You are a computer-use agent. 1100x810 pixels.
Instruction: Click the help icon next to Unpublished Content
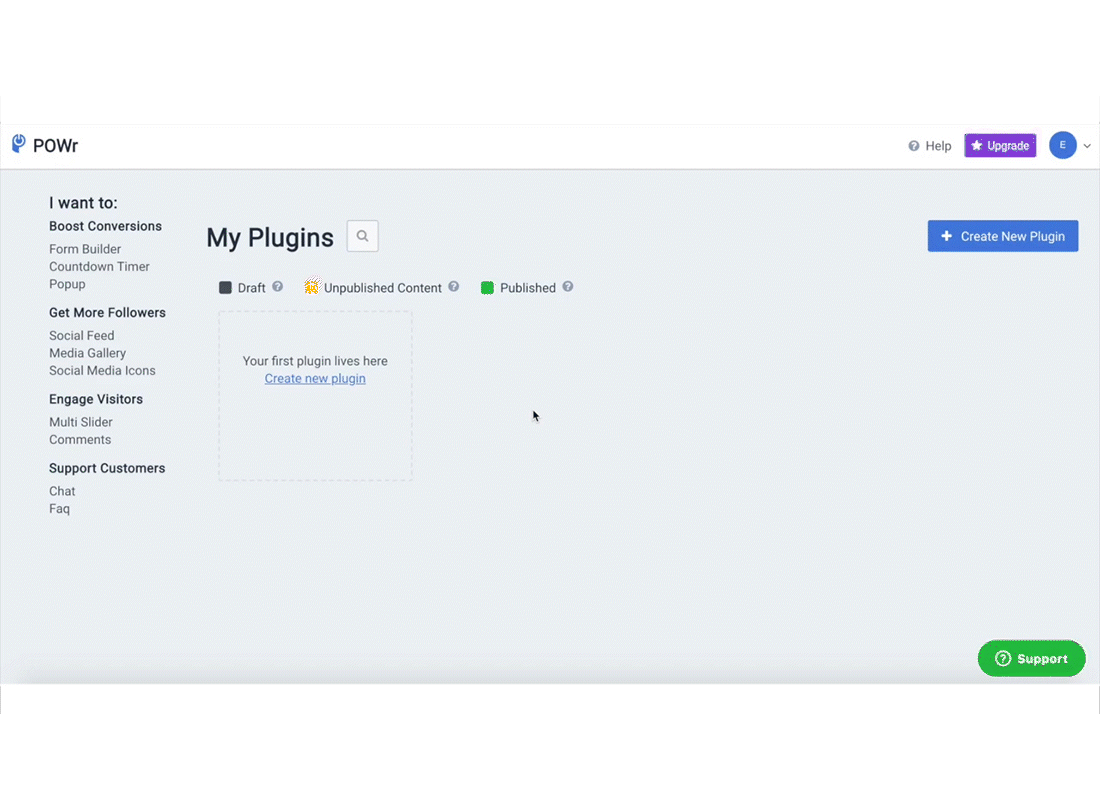454,287
